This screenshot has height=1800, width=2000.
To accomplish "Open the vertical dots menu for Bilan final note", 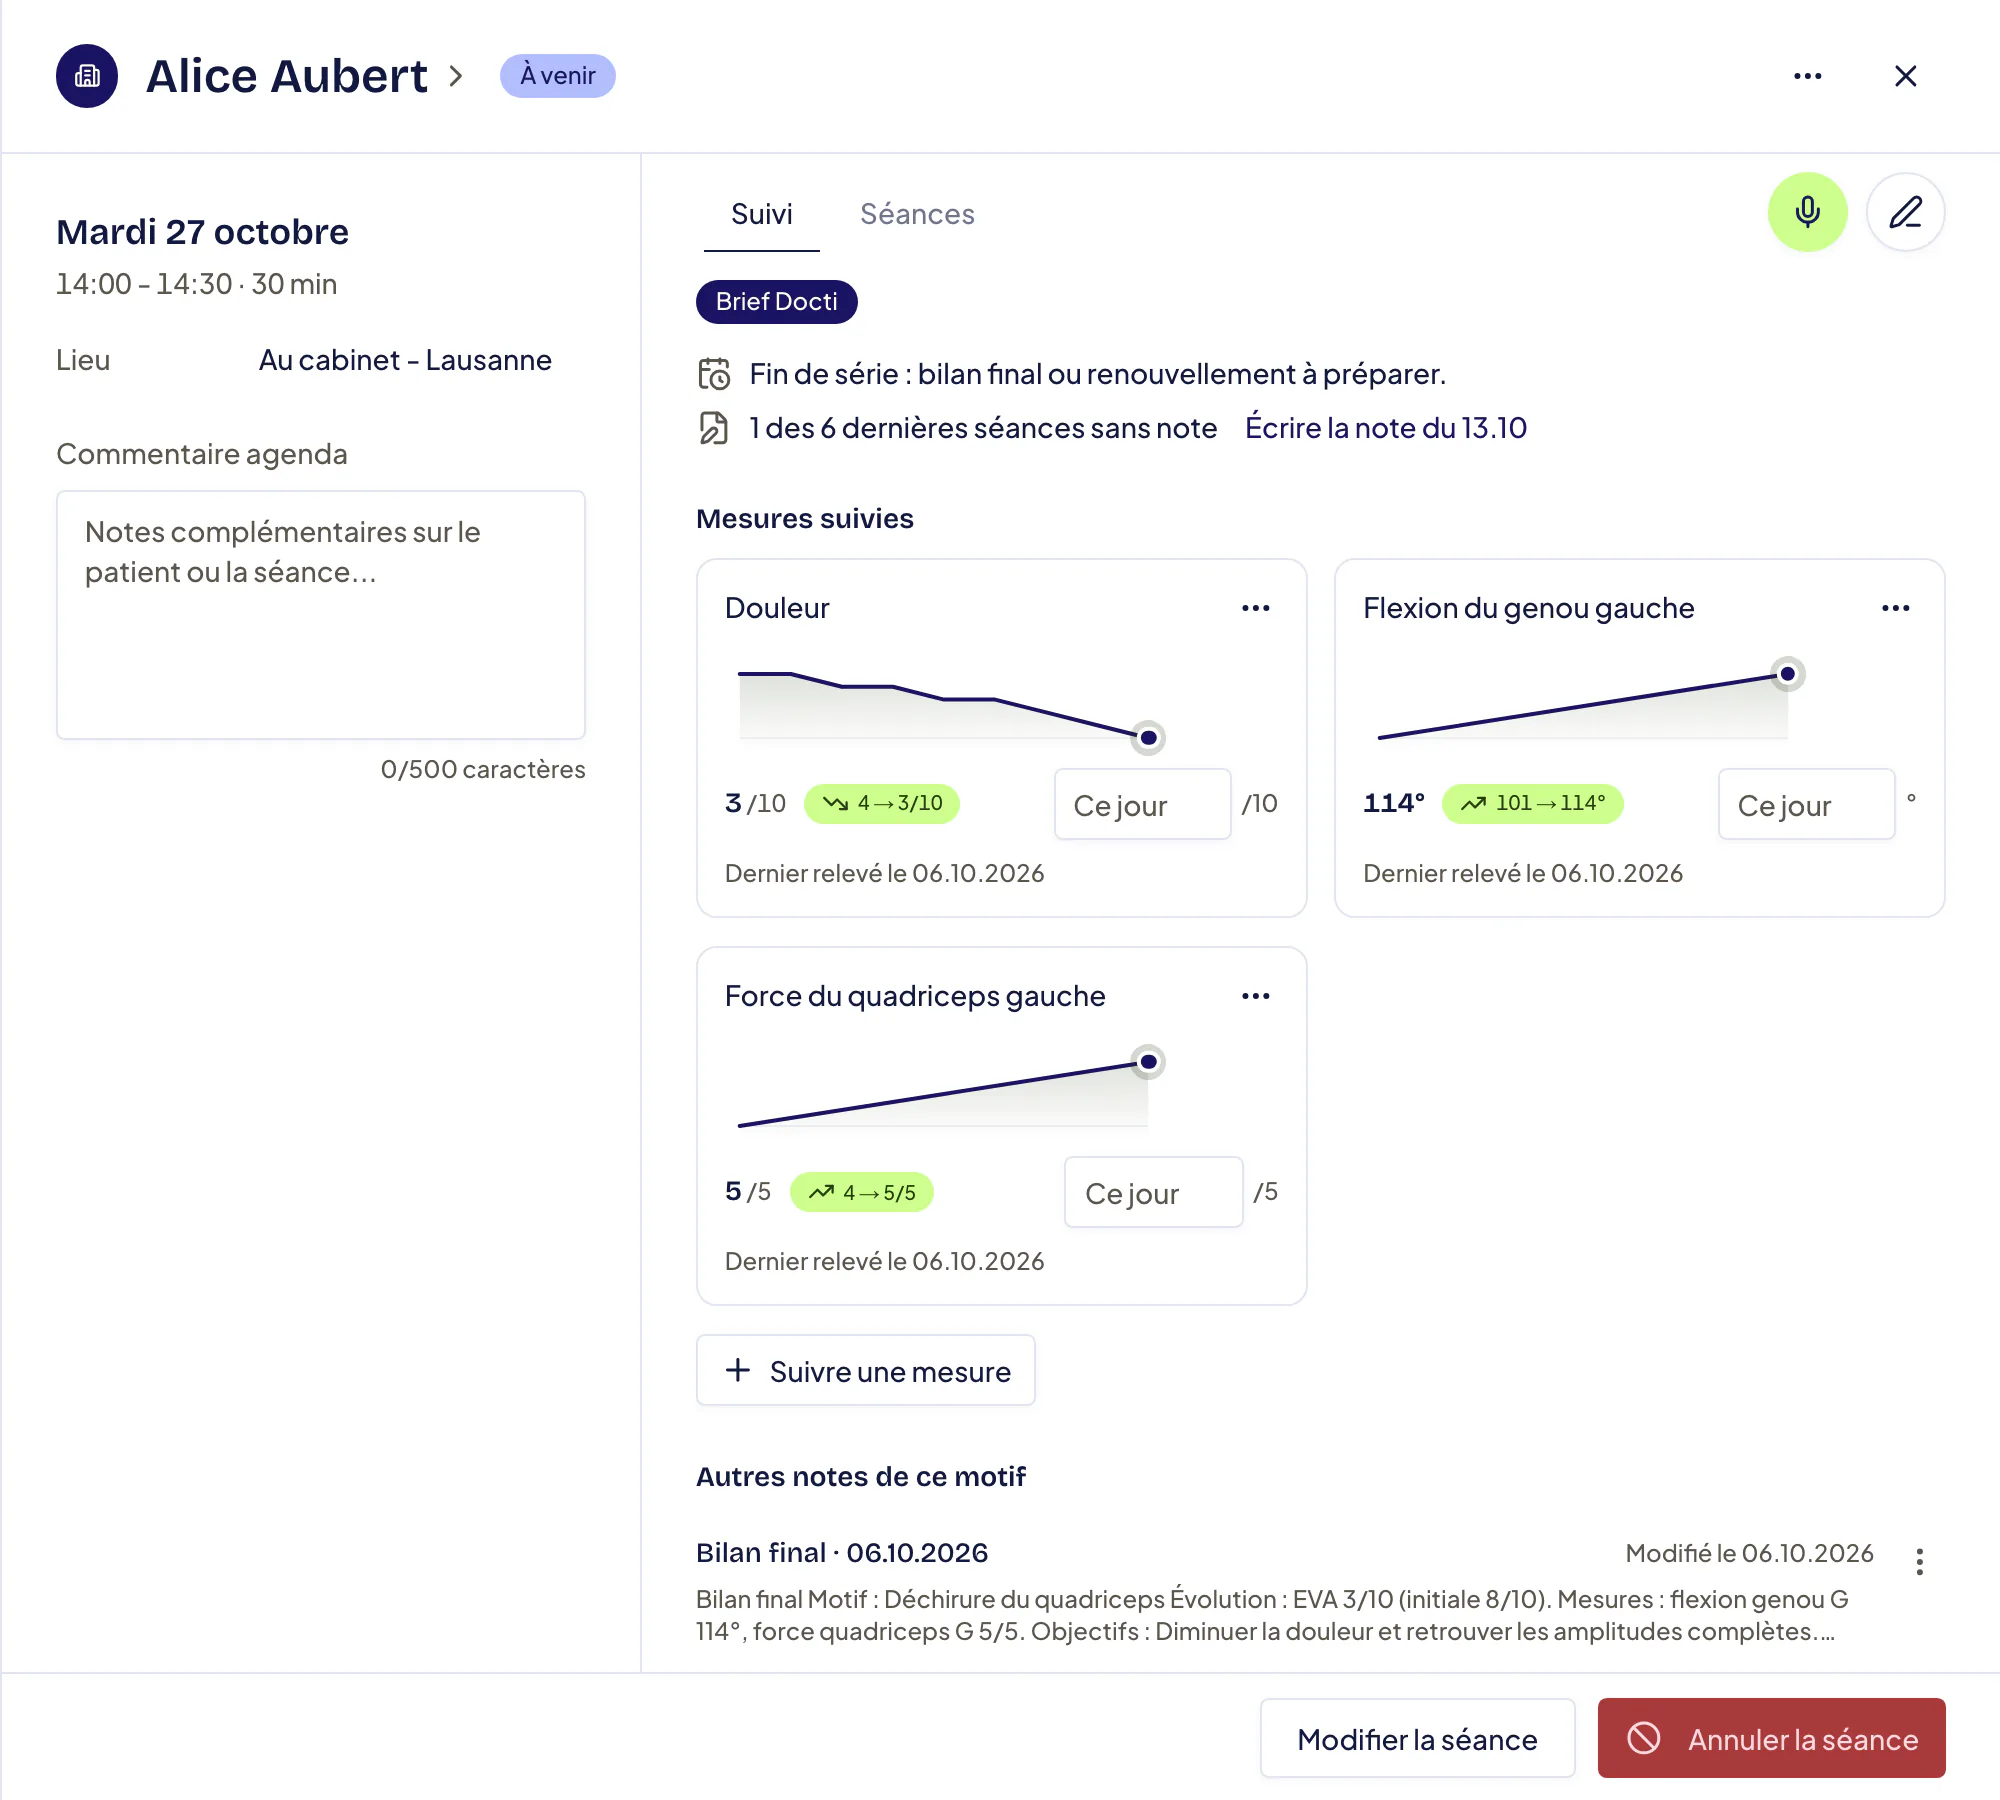I will click(1919, 1561).
